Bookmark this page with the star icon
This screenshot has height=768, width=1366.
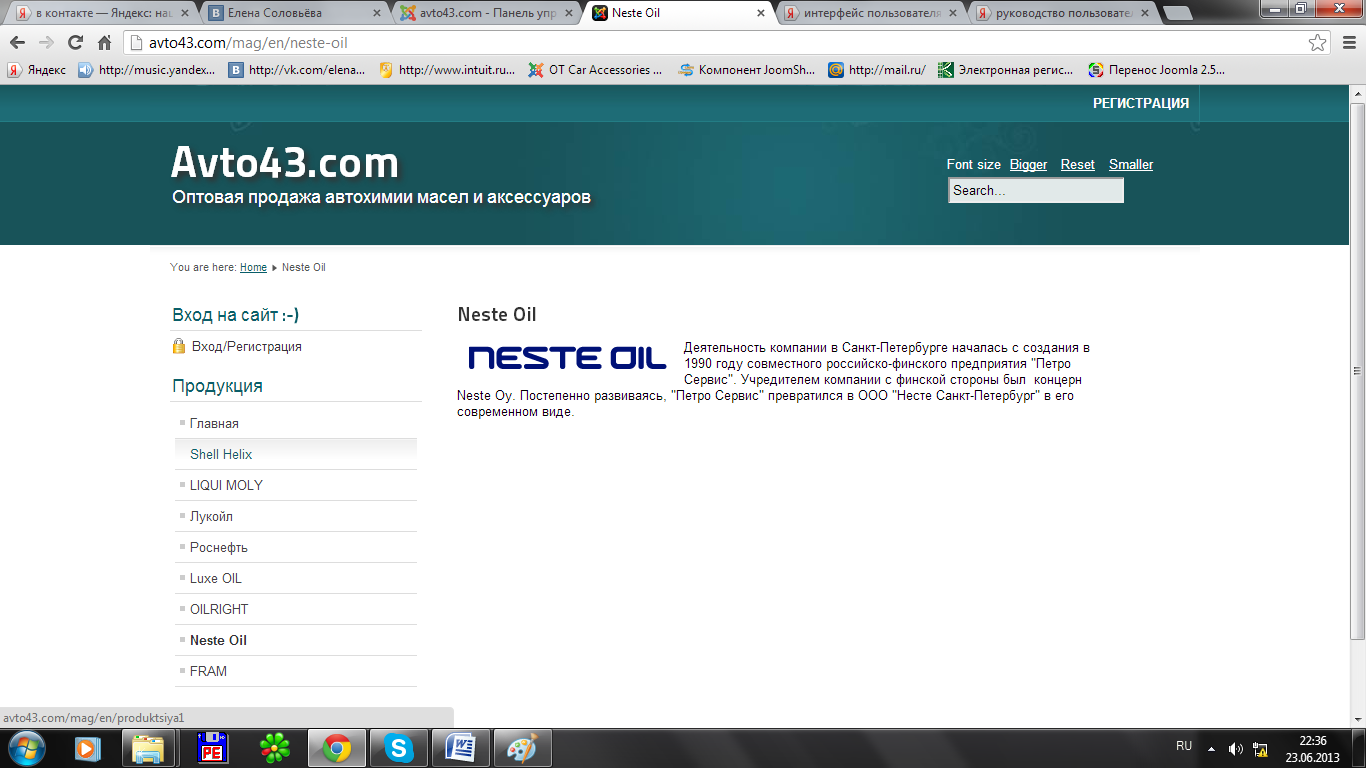tap(1318, 43)
